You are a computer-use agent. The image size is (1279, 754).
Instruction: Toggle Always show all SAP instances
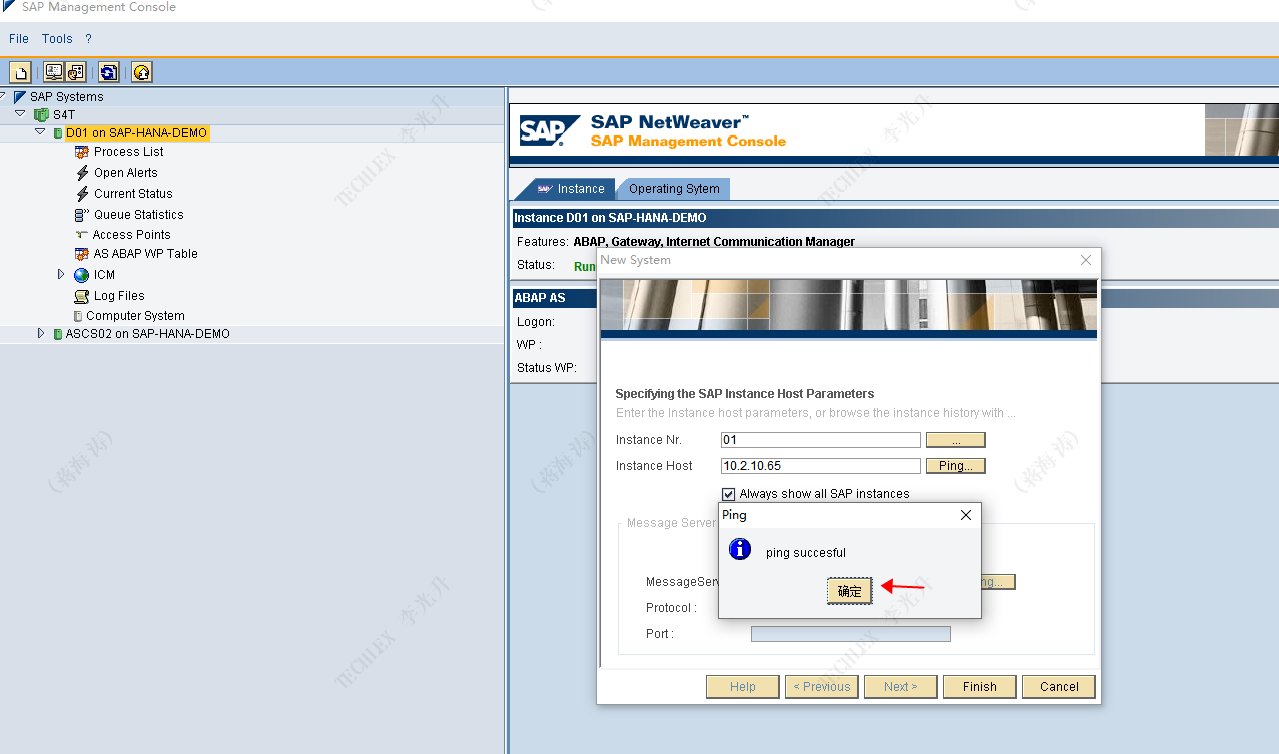tap(729, 494)
